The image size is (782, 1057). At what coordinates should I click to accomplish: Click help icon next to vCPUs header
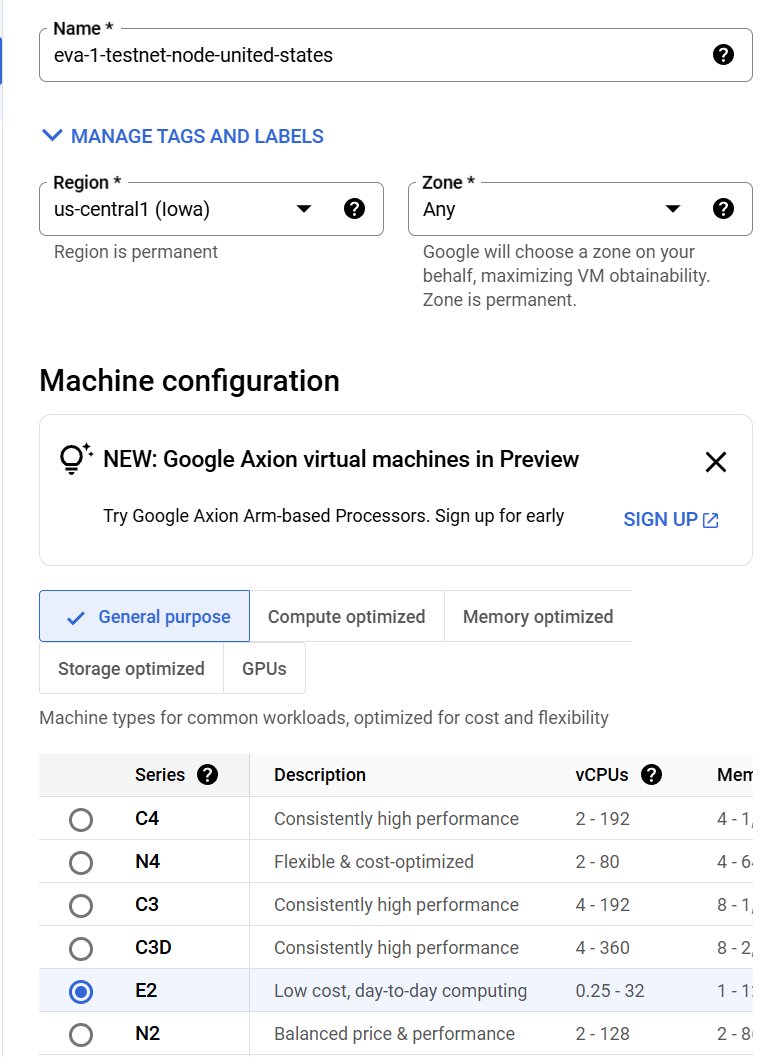(x=651, y=775)
